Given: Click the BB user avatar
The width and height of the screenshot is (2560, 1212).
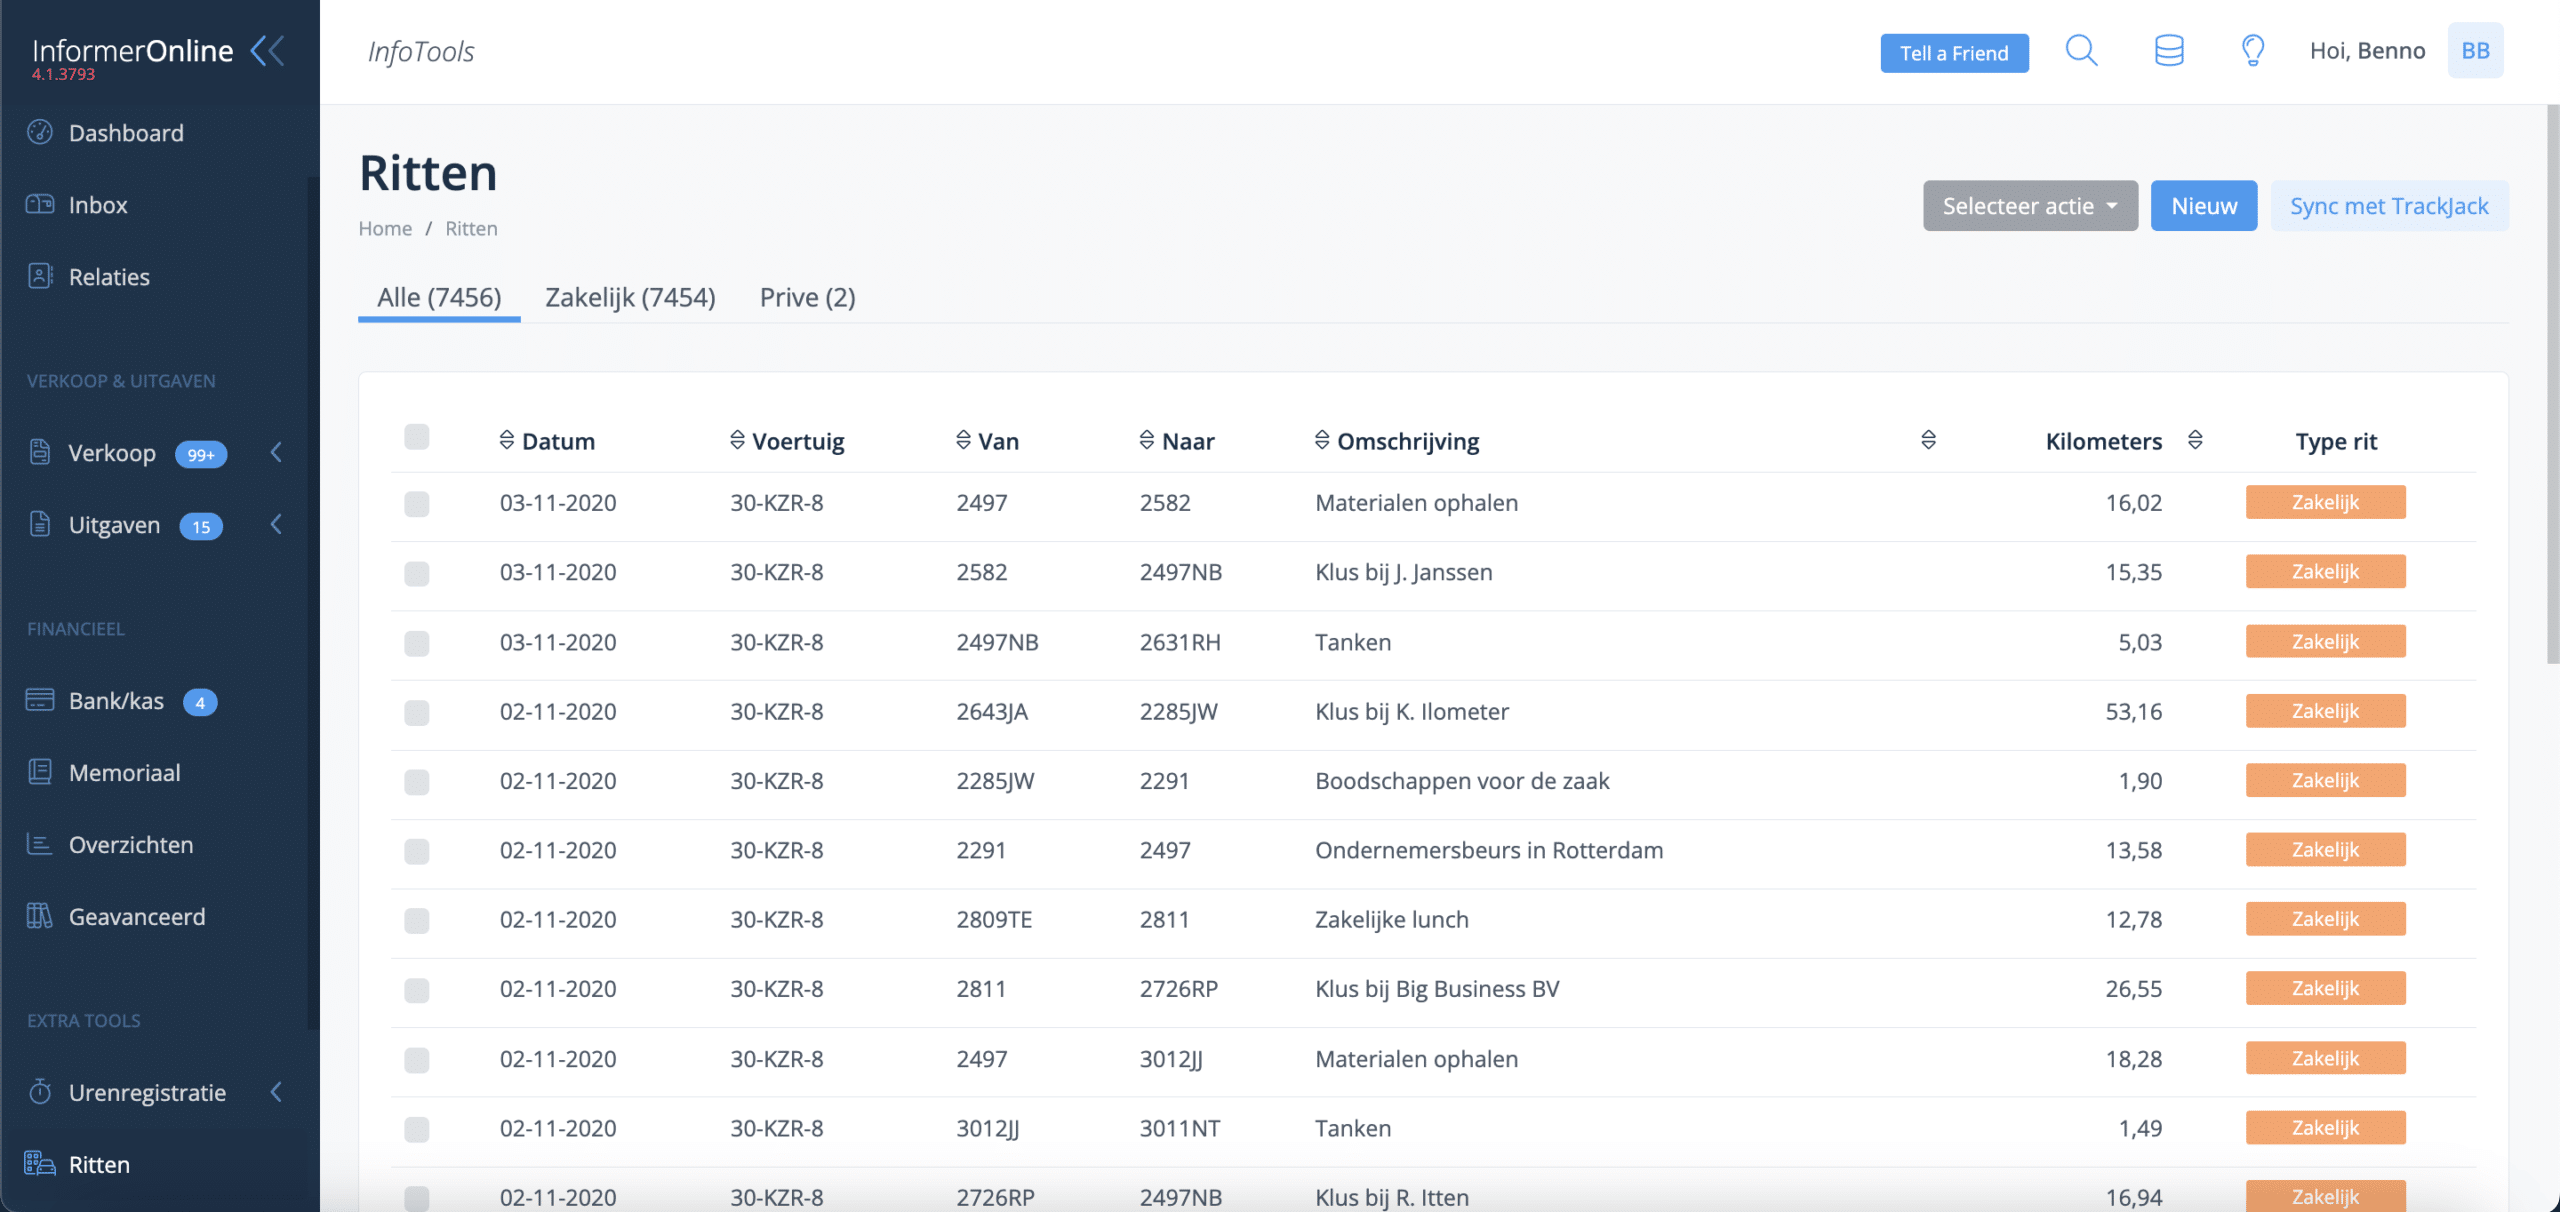Looking at the screenshot, I should coord(2475,50).
